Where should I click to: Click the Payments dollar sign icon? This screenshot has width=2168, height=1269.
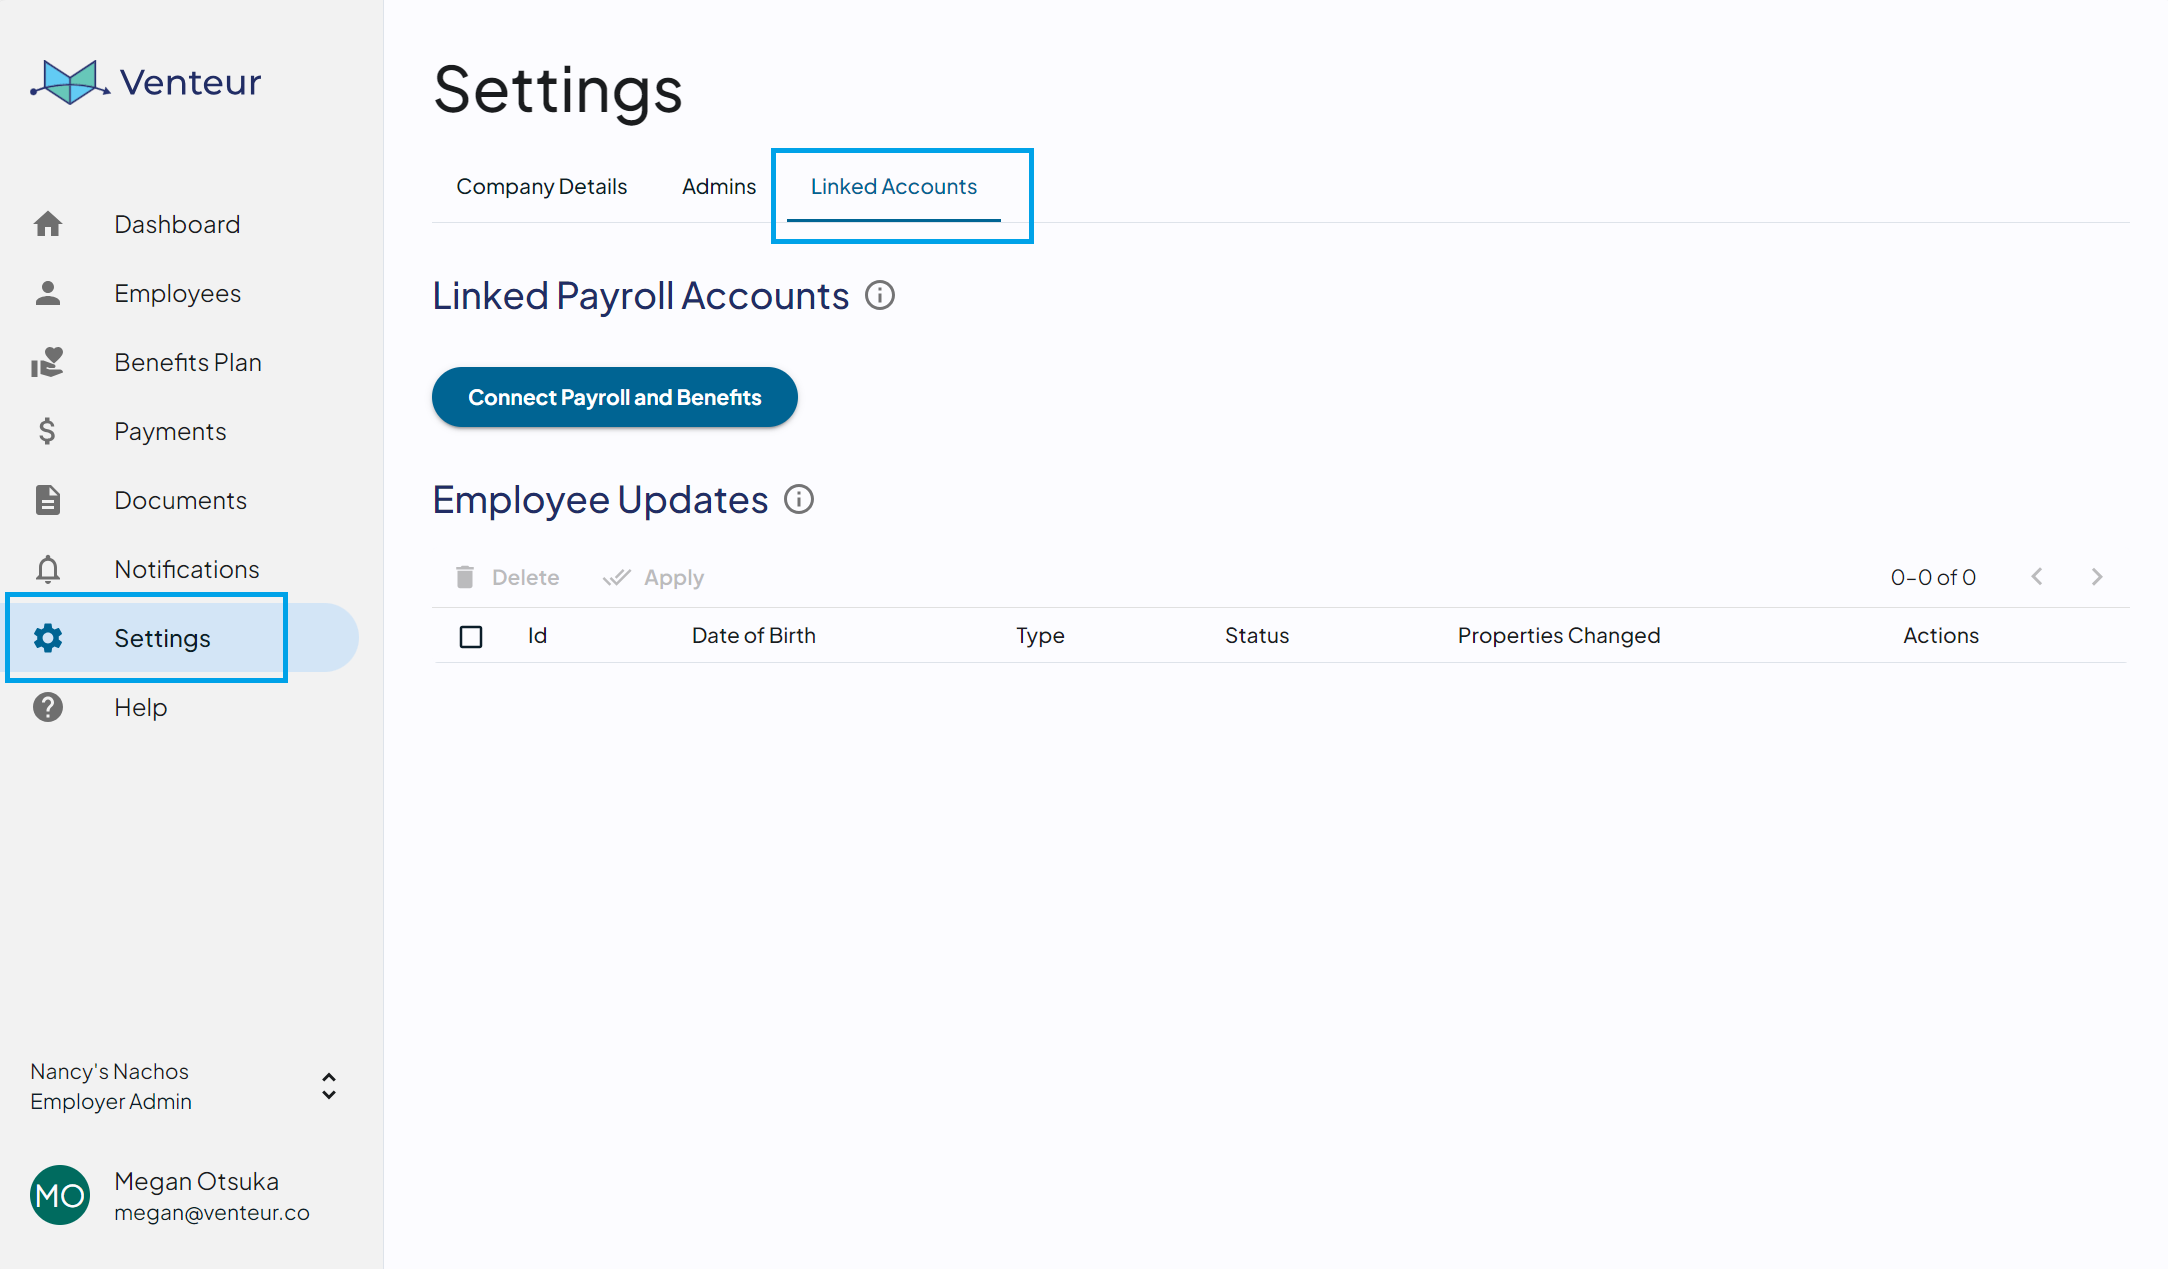pyautogui.click(x=47, y=431)
